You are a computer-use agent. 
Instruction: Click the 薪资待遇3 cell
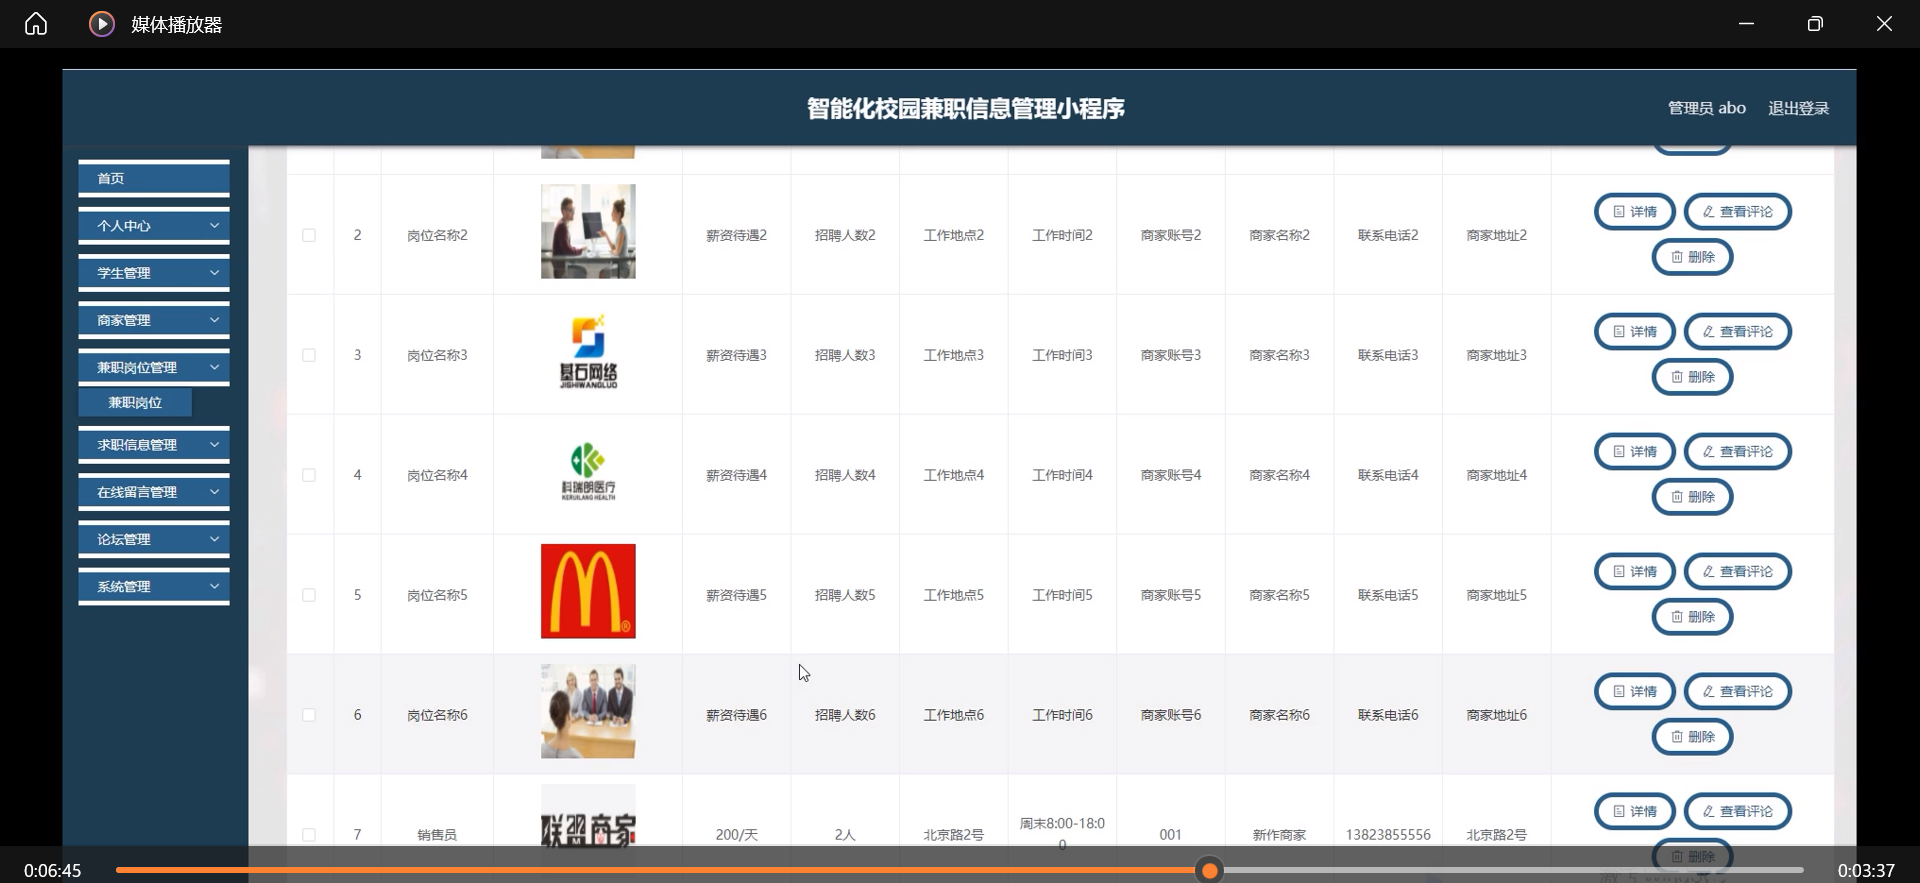point(736,355)
